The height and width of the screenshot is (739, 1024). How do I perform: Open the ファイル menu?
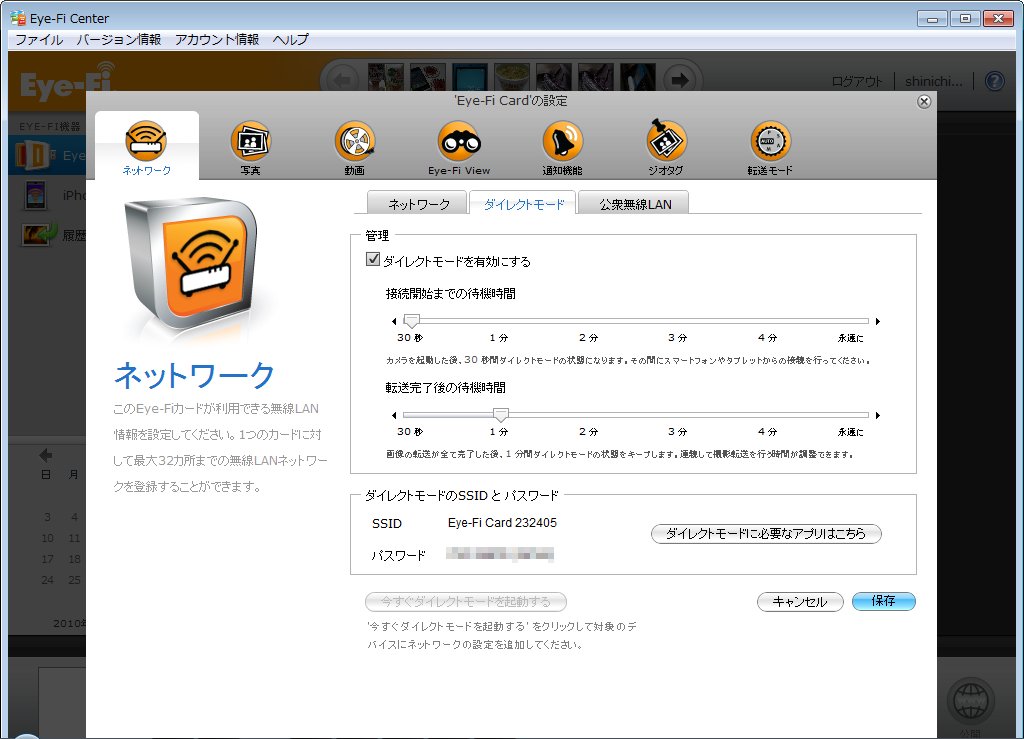pyautogui.click(x=39, y=40)
